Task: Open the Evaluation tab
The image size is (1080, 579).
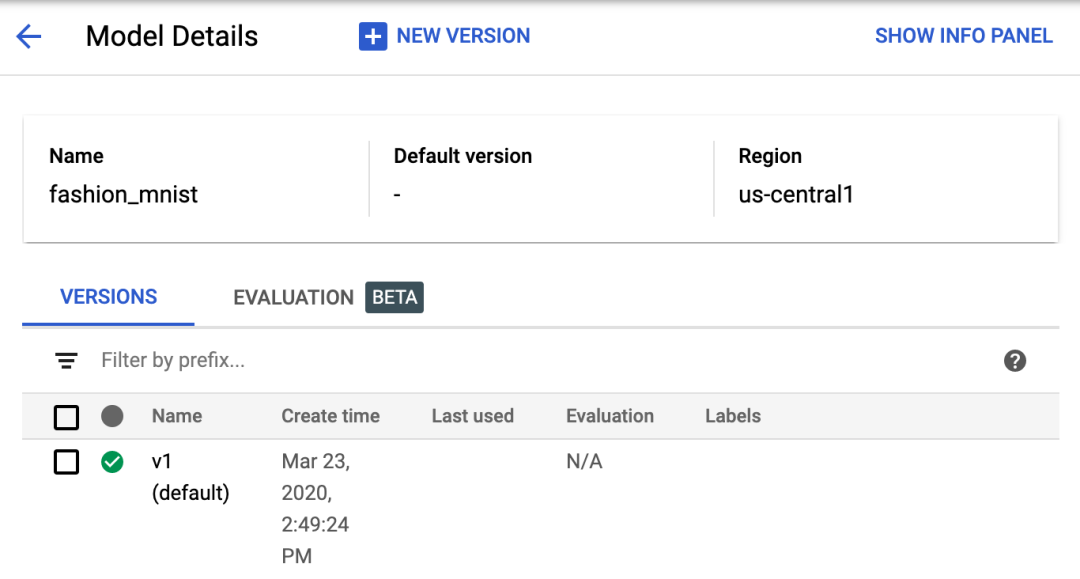Action: point(293,298)
